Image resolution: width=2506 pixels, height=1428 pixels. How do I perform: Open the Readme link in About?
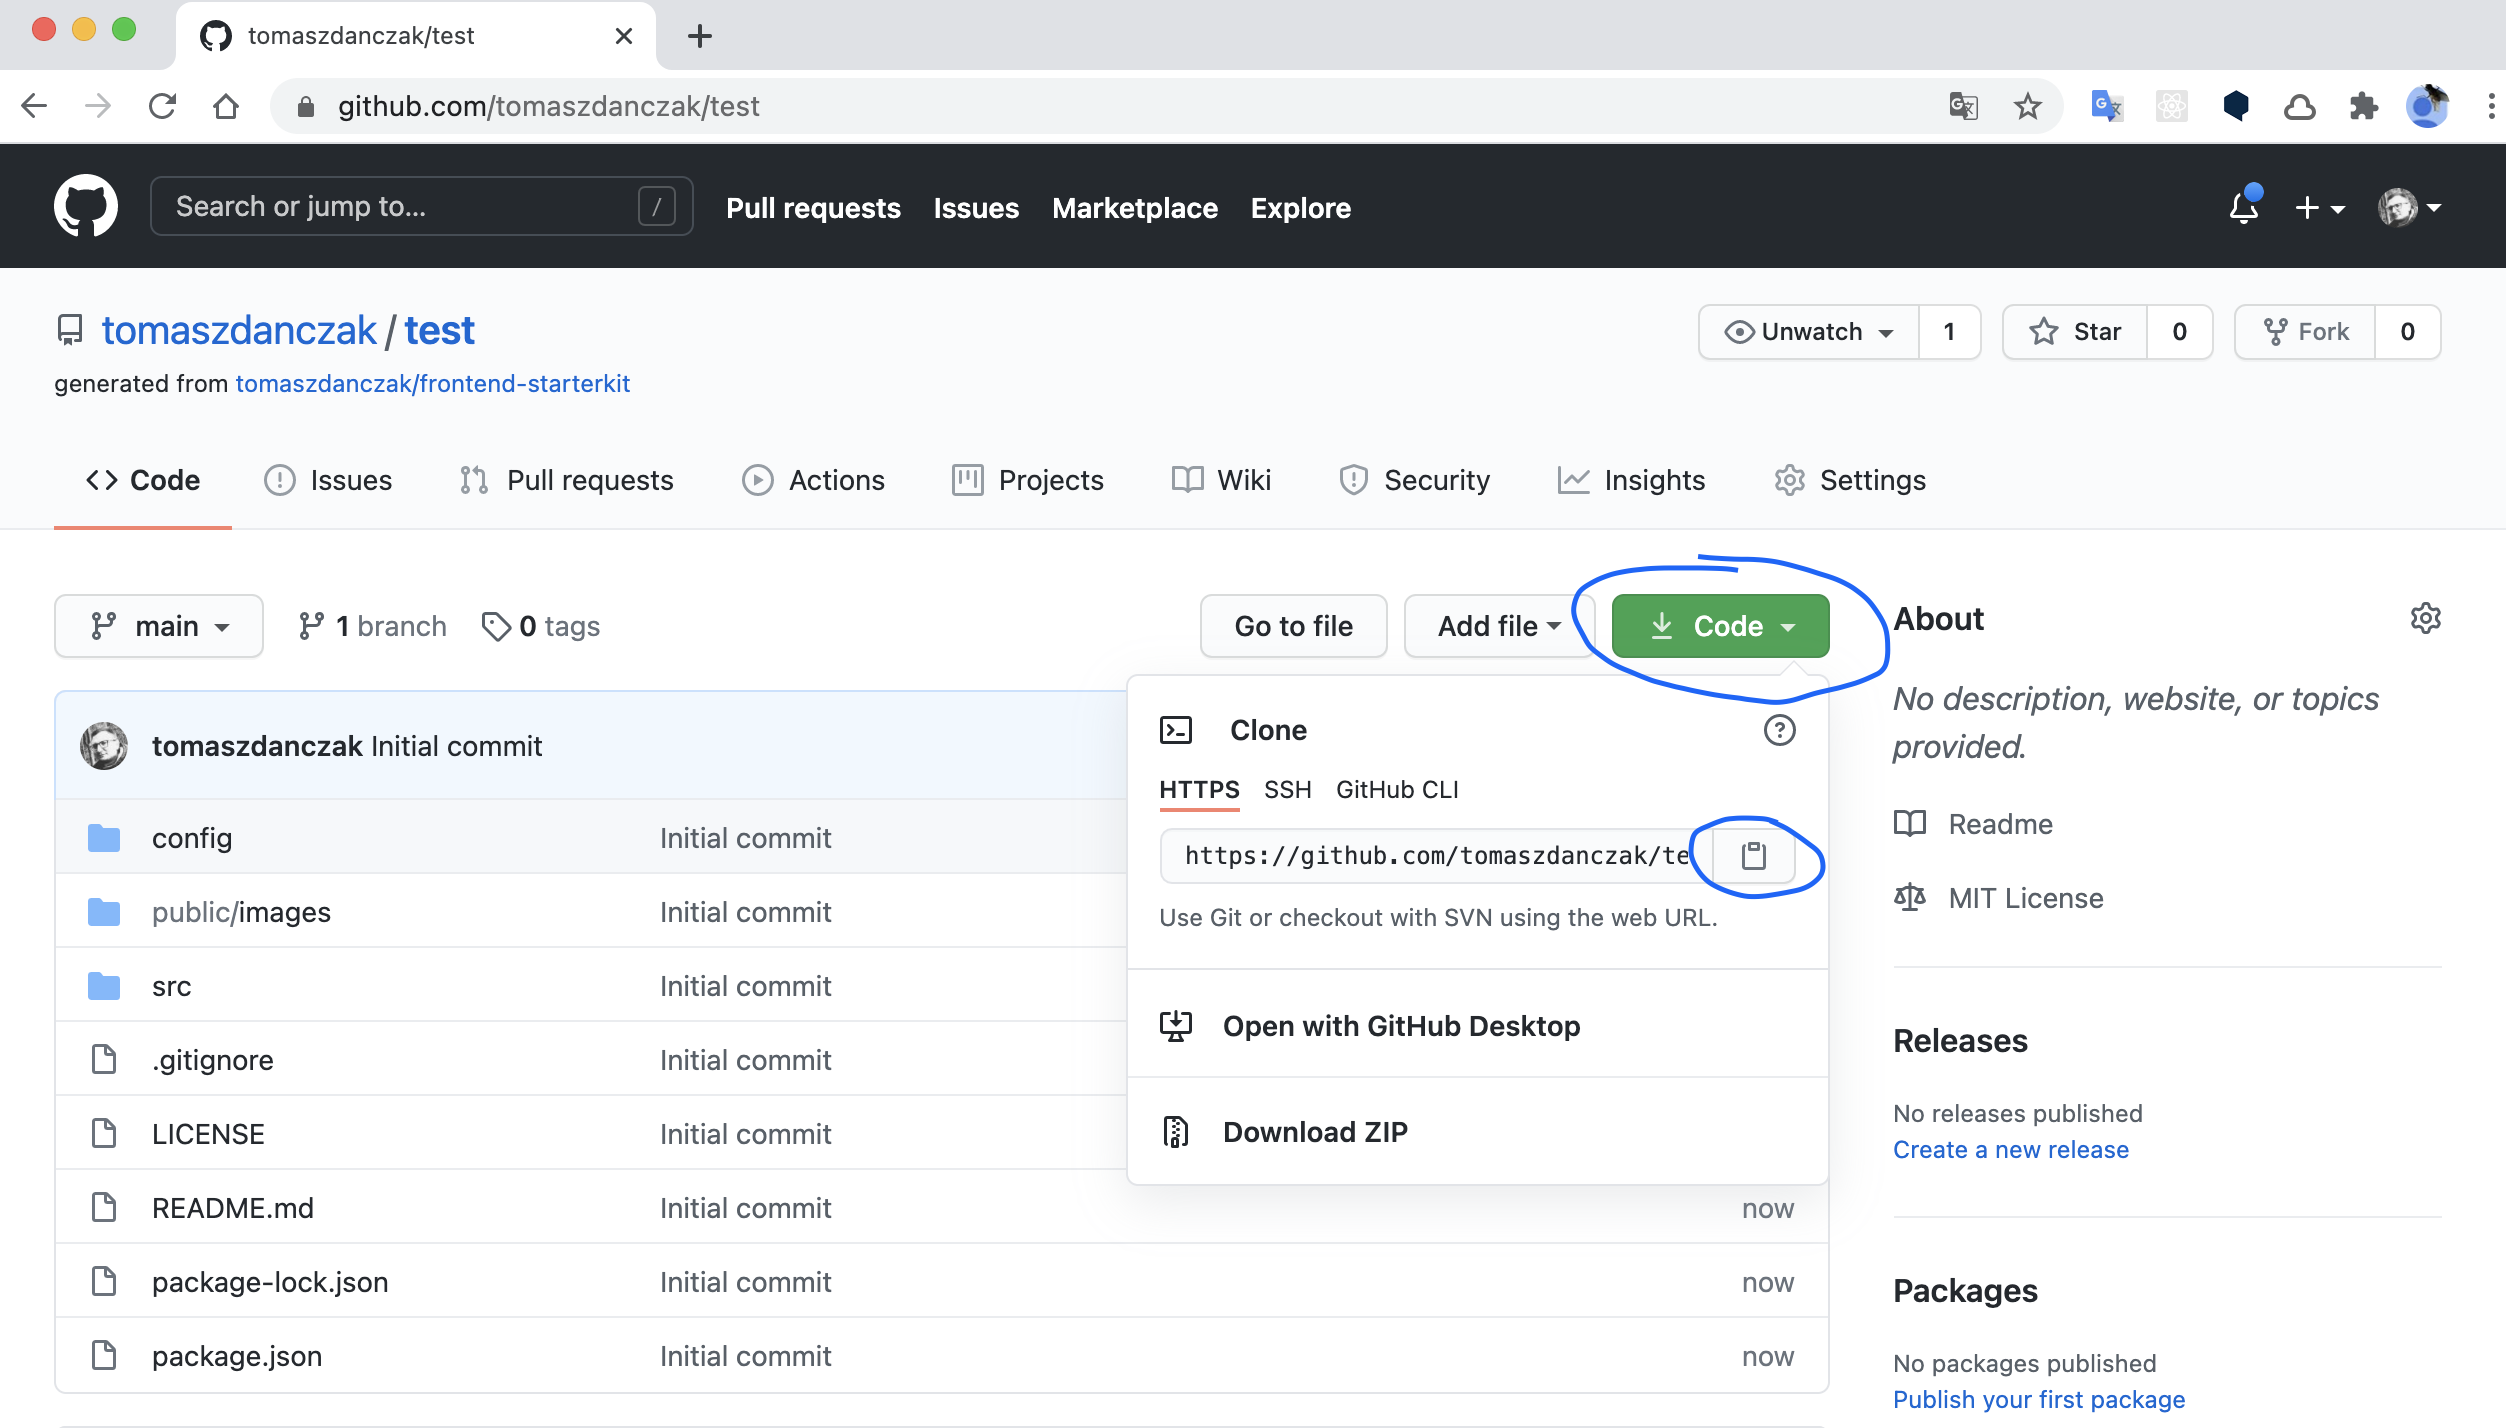(x=2000, y=824)
